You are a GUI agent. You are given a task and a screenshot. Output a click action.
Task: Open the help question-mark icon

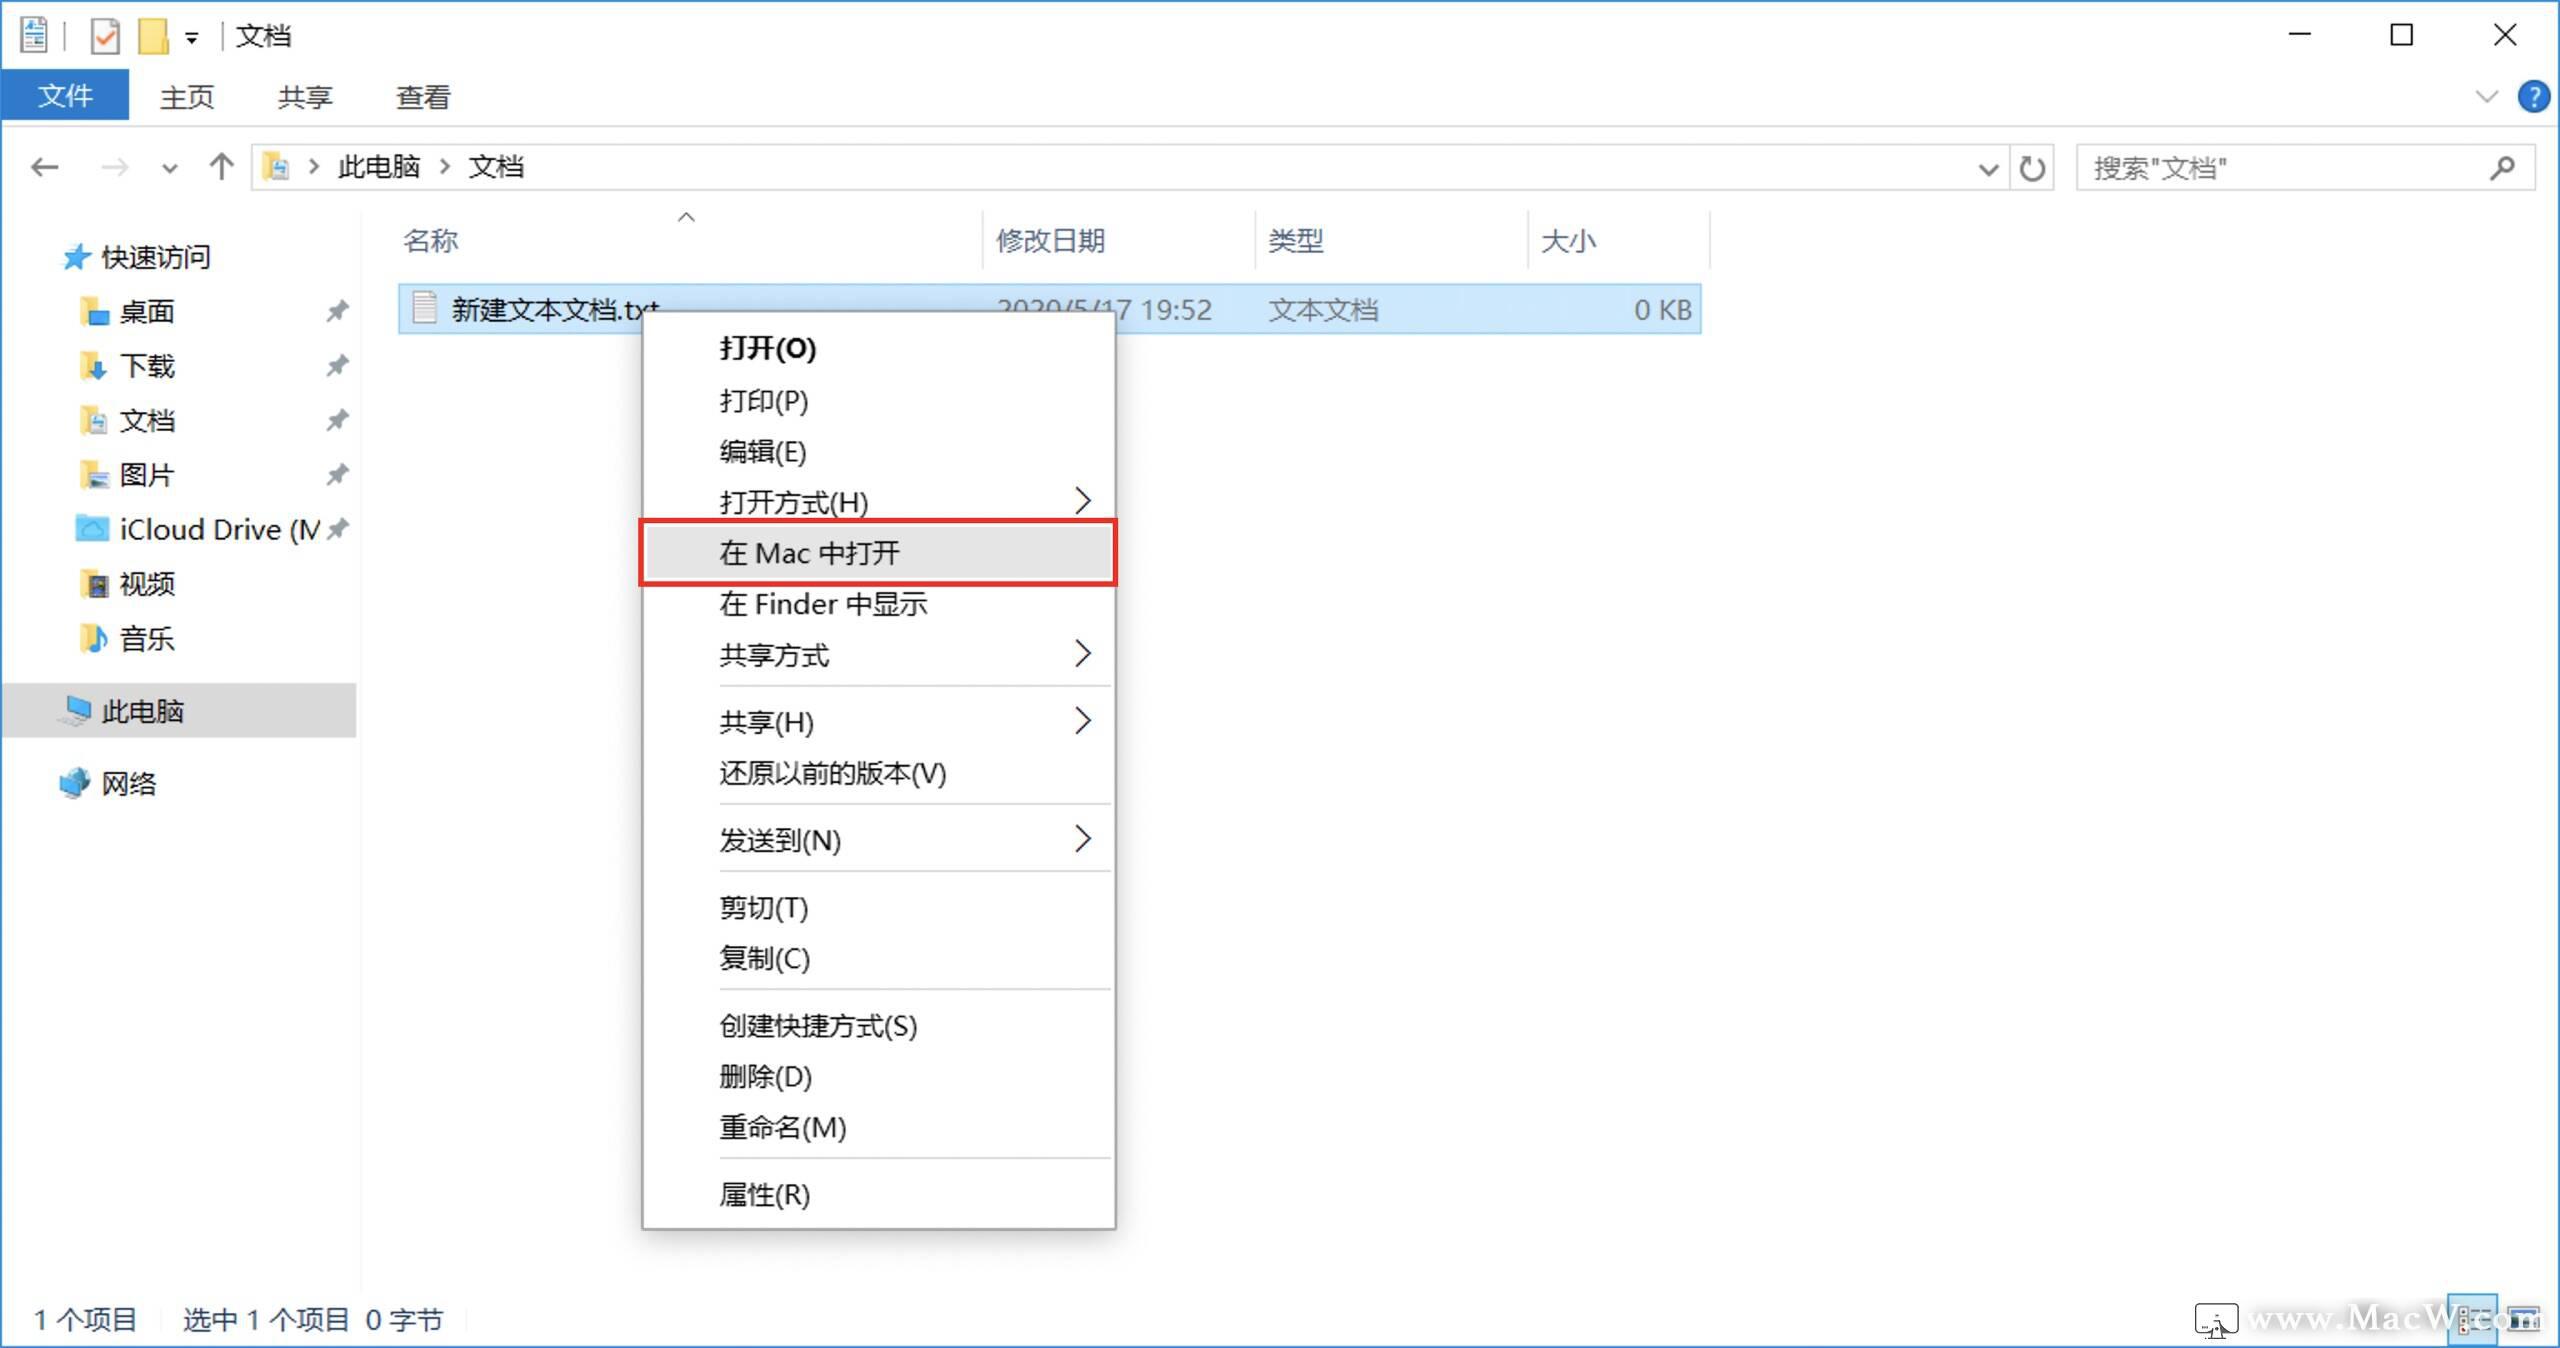[x=2533, y=97]
